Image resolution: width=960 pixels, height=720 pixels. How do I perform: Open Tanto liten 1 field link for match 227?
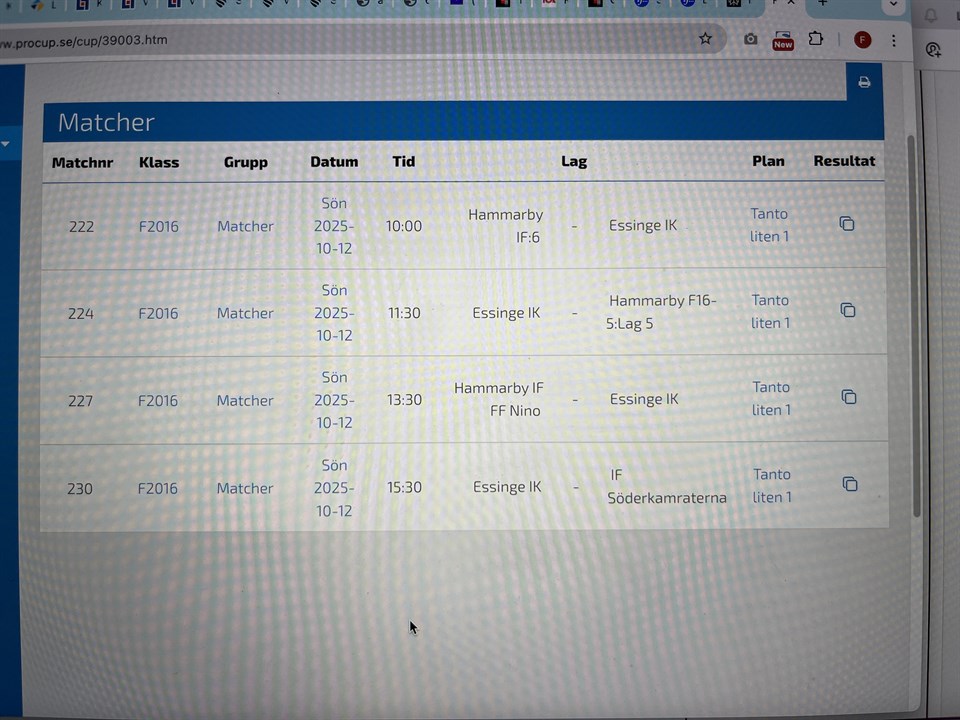[x=771, y=398]
